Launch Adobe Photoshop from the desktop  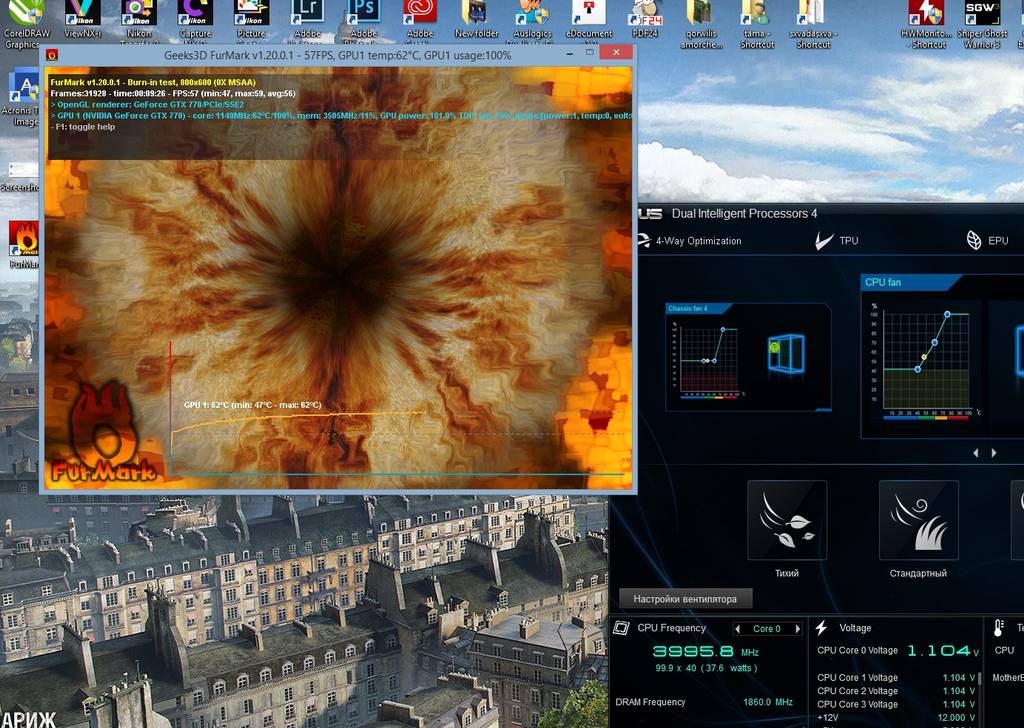coord(364,21)
